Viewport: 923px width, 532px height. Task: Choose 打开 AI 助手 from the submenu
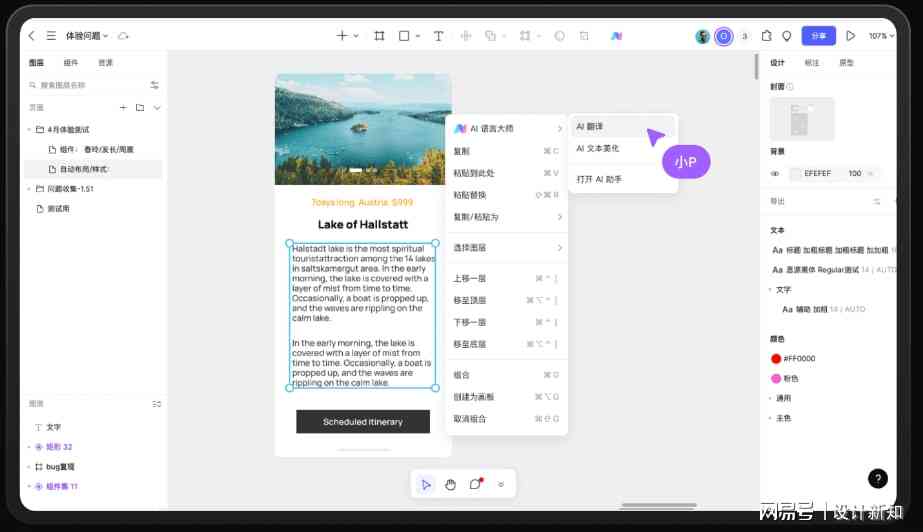point(622,179)
